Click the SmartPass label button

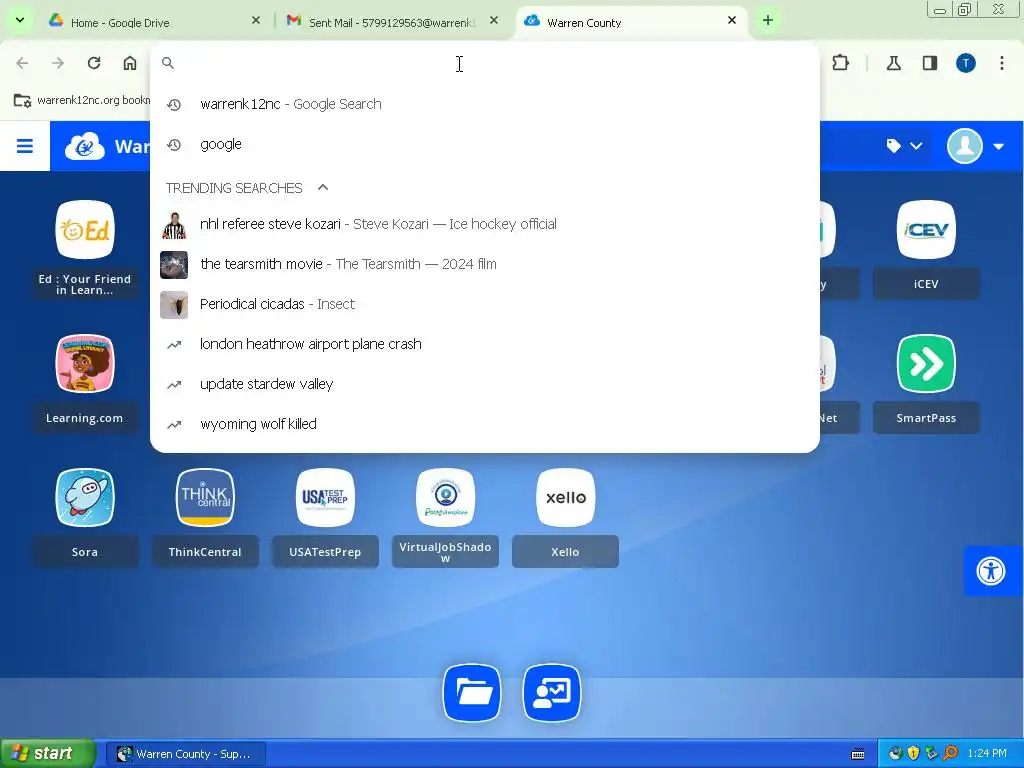point(926,418)
